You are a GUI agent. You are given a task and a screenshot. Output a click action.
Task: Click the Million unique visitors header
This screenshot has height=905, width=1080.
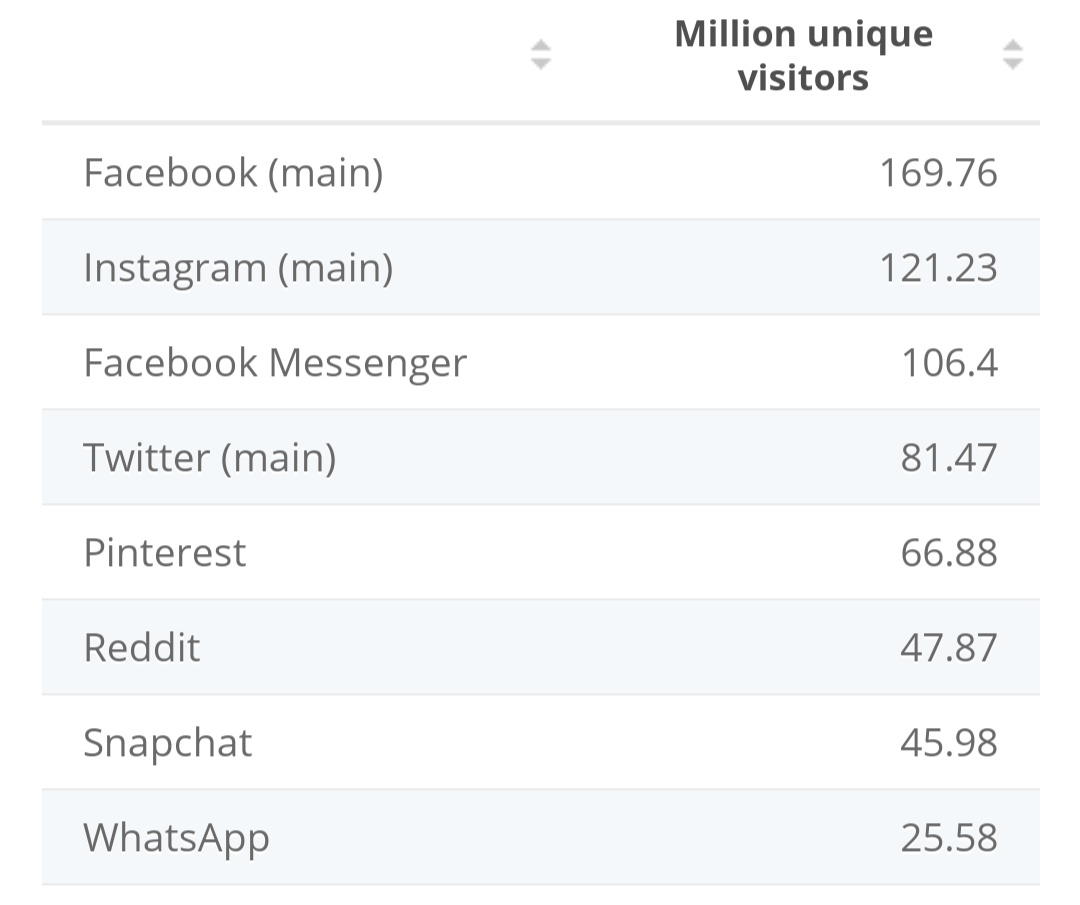803,55
